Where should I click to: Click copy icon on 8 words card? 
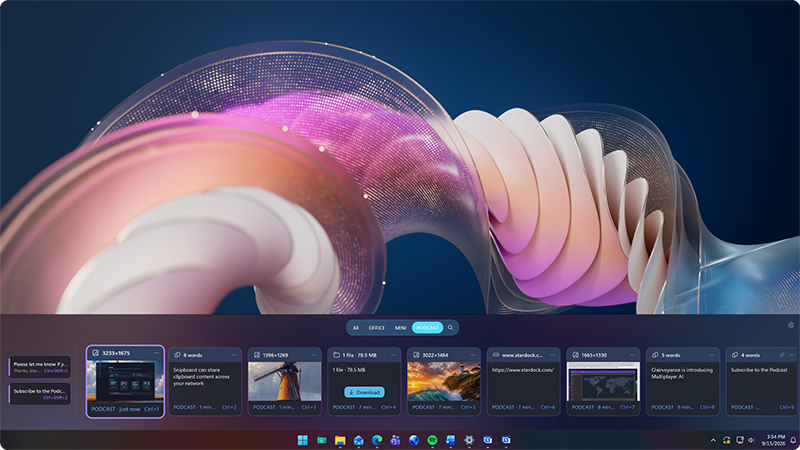click(x=177, y=355)
